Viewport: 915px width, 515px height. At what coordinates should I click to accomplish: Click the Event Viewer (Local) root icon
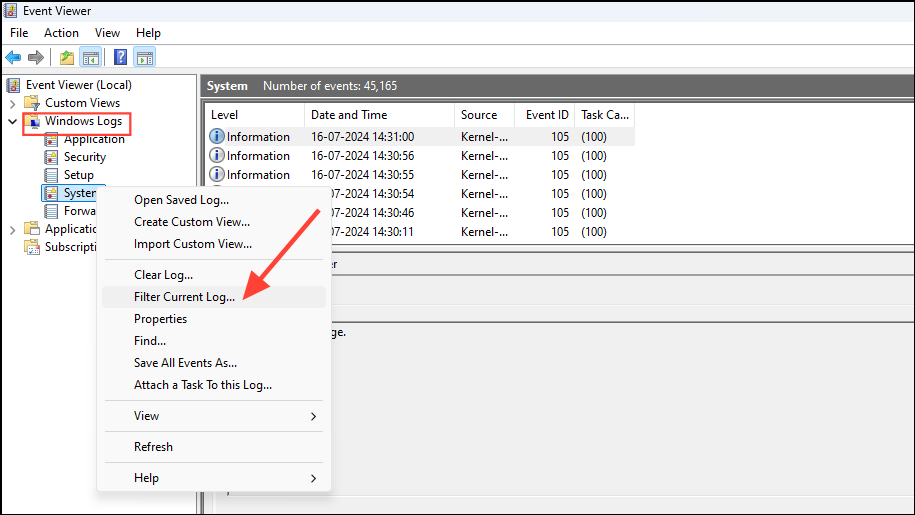click(13, 85)
